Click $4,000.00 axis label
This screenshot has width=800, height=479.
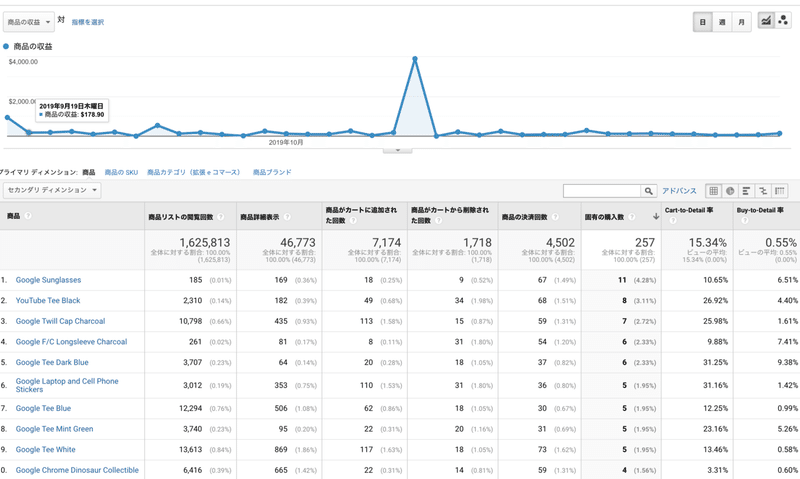click(x=23, y=62)
